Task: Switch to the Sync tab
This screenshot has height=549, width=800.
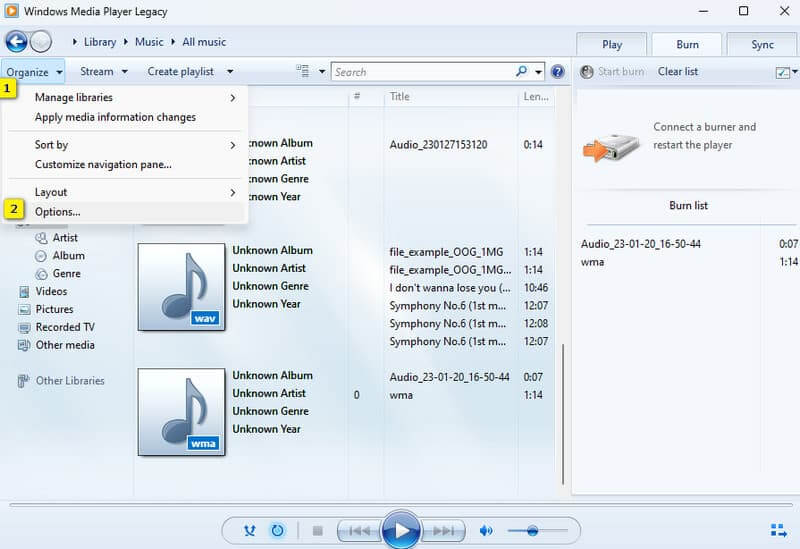Action: 762,44
